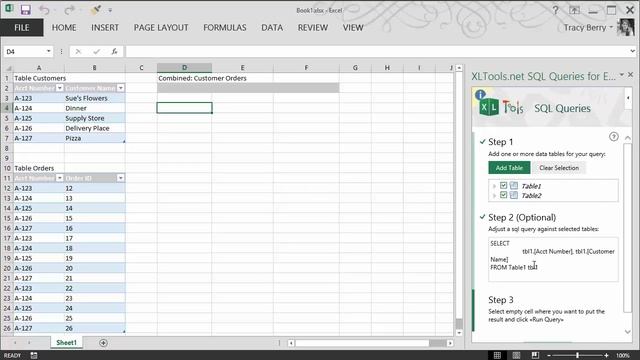
Task: Close the XLTools SQL Queries task pane
Action: tap(631, 75)
